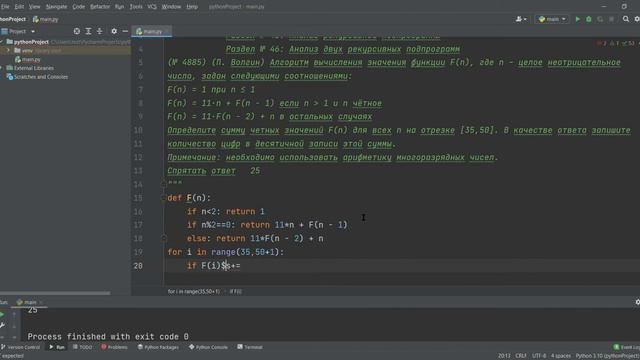Click main.py breadcrumb in navigation bar
The height and width of the screenshot is (360, 640).
click(x=45, y=19)
